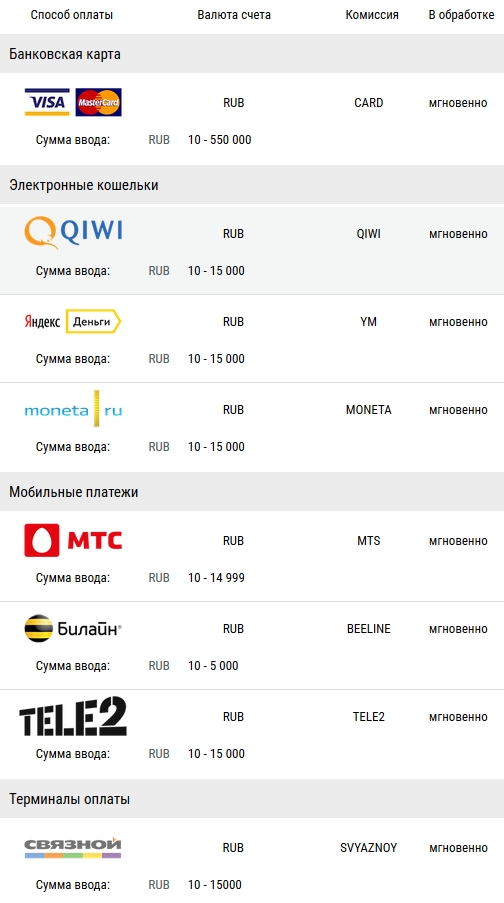
Task: Click the Связной terminal logo
Action: pos(73,848)
